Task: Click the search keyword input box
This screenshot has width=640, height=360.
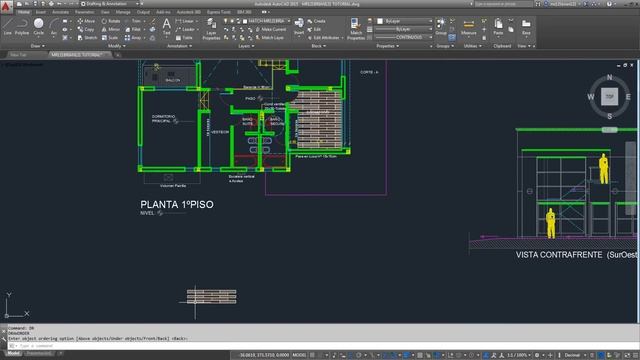Action: click(504, 4)
